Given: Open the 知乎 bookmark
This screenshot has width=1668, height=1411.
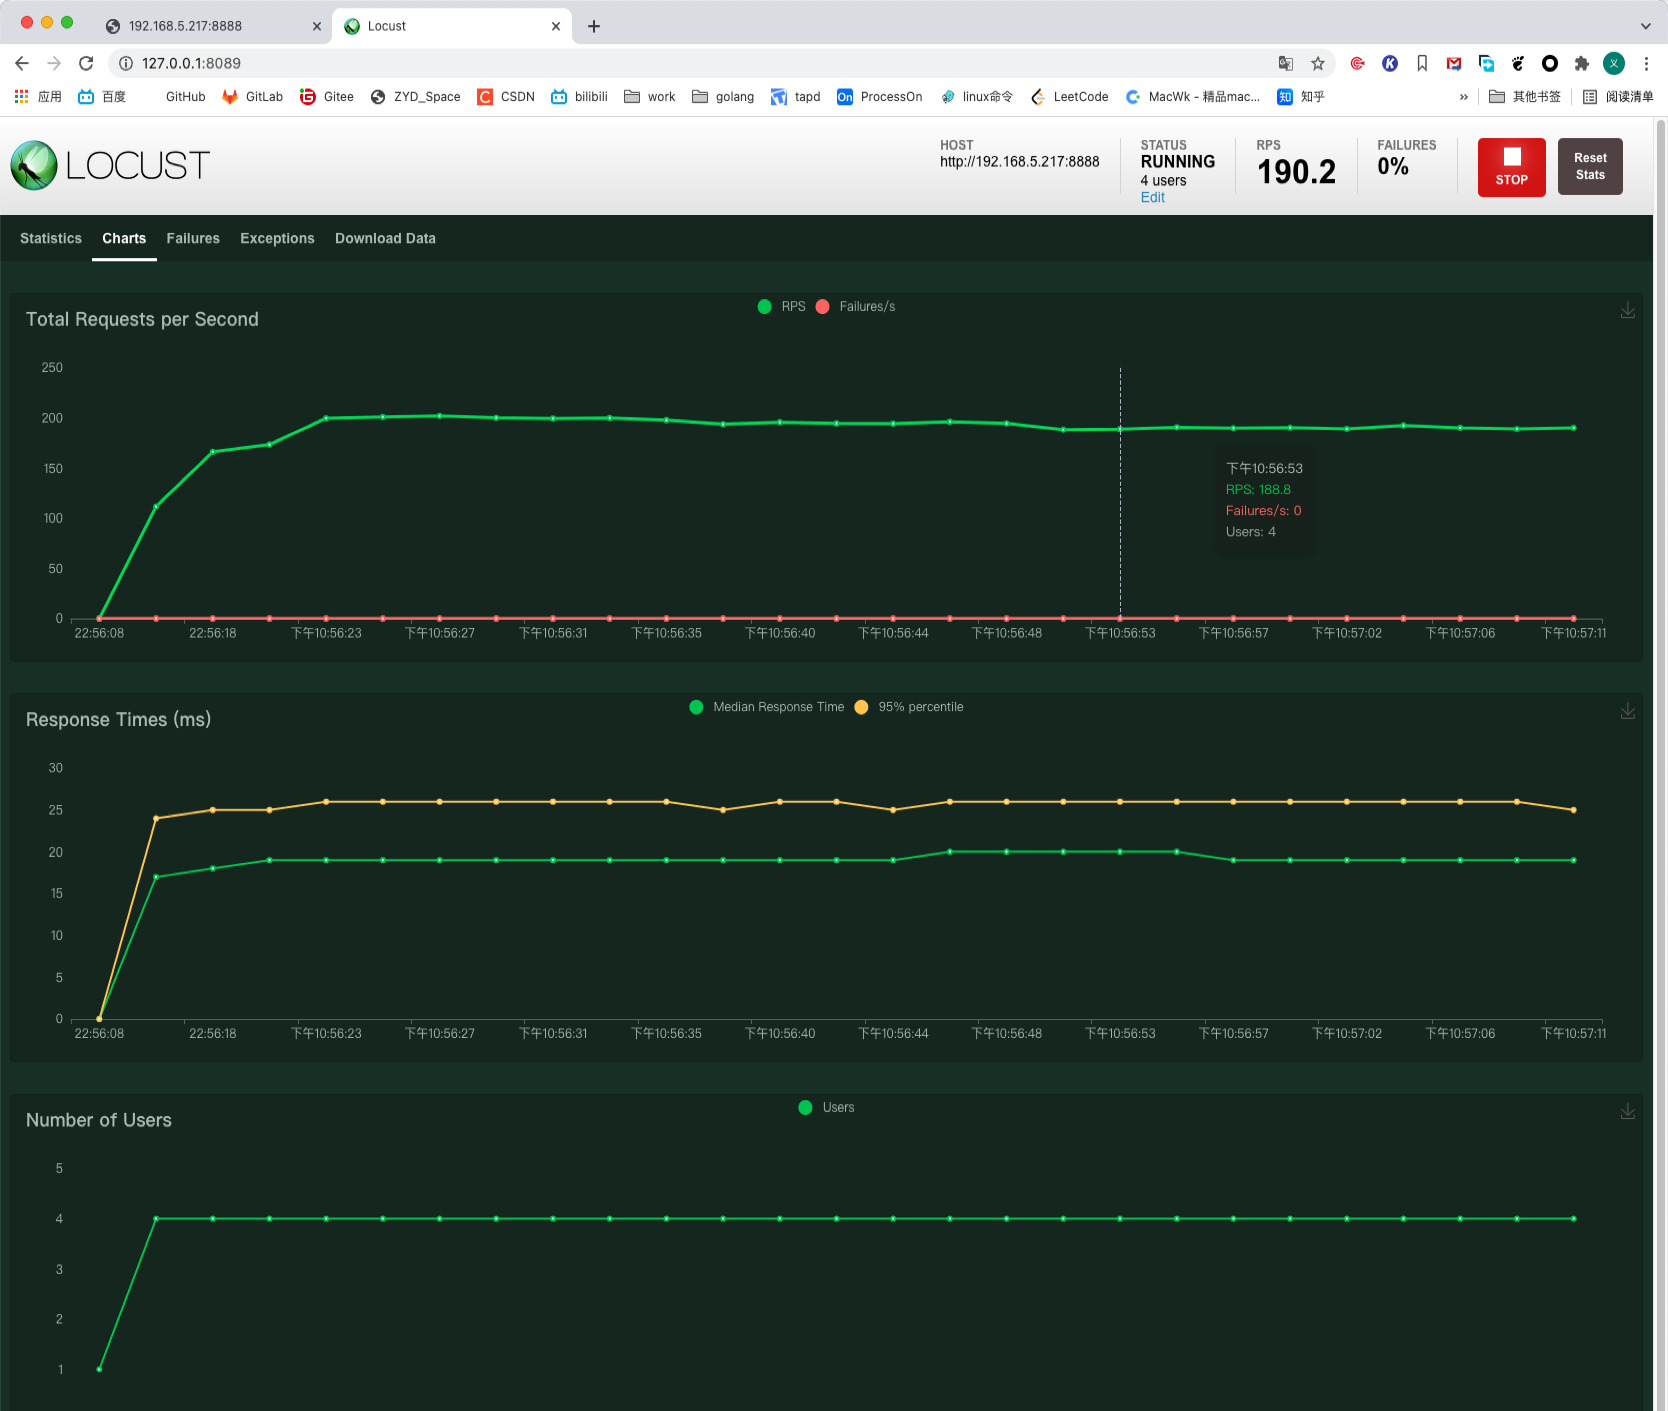Looking at the screenshot, I should [1301, 97].
